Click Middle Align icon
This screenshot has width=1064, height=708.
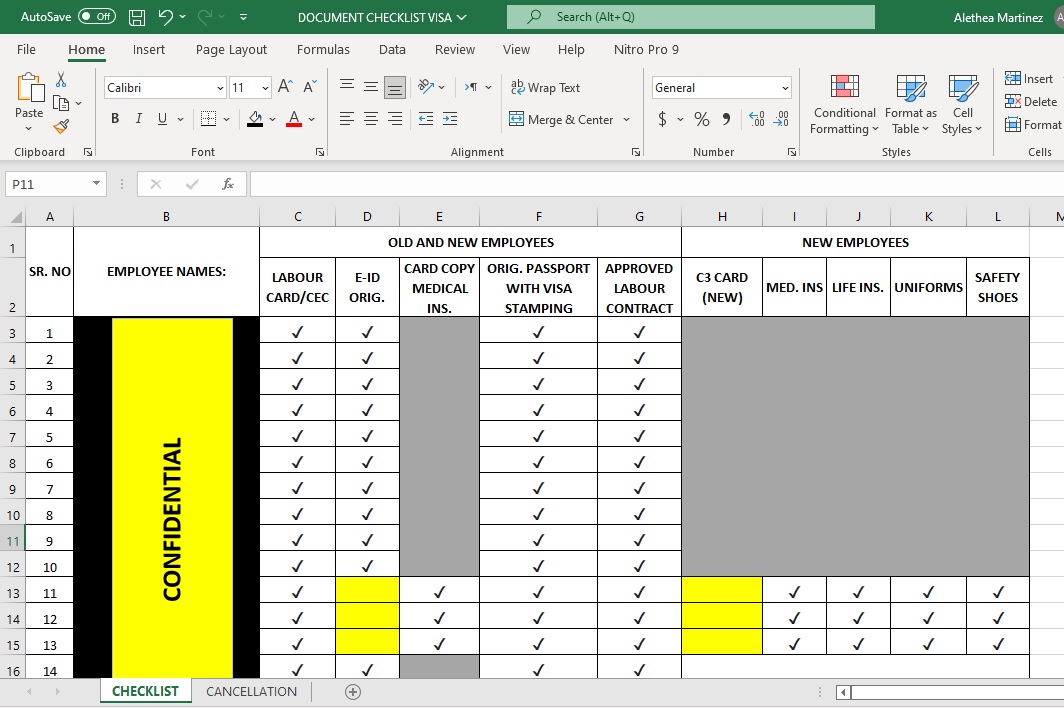tap(370, 86)
